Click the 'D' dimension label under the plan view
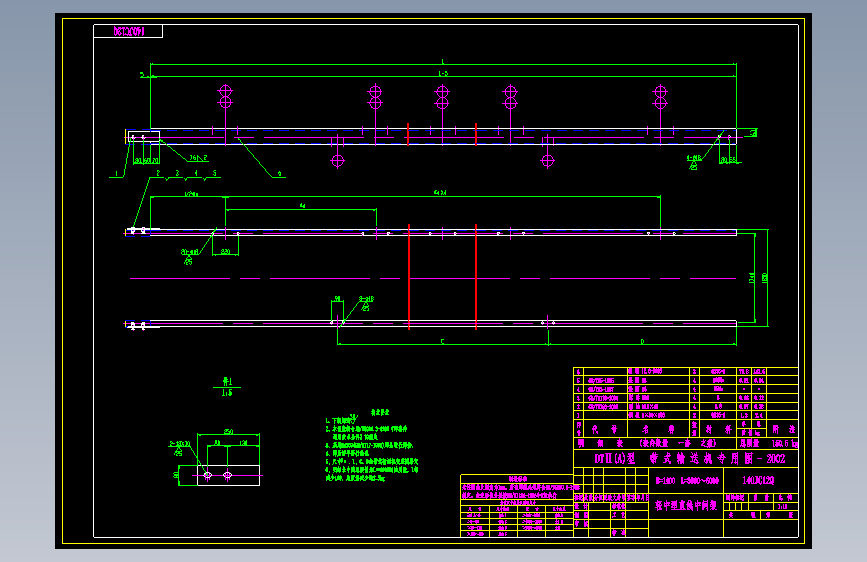This screenshot has width=867, height=562. [x=642, y=341]
